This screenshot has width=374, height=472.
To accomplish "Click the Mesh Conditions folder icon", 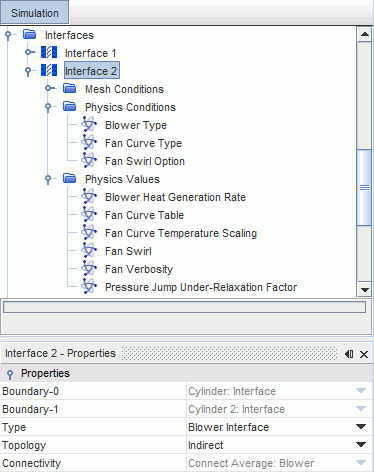I will pos(70,88).
